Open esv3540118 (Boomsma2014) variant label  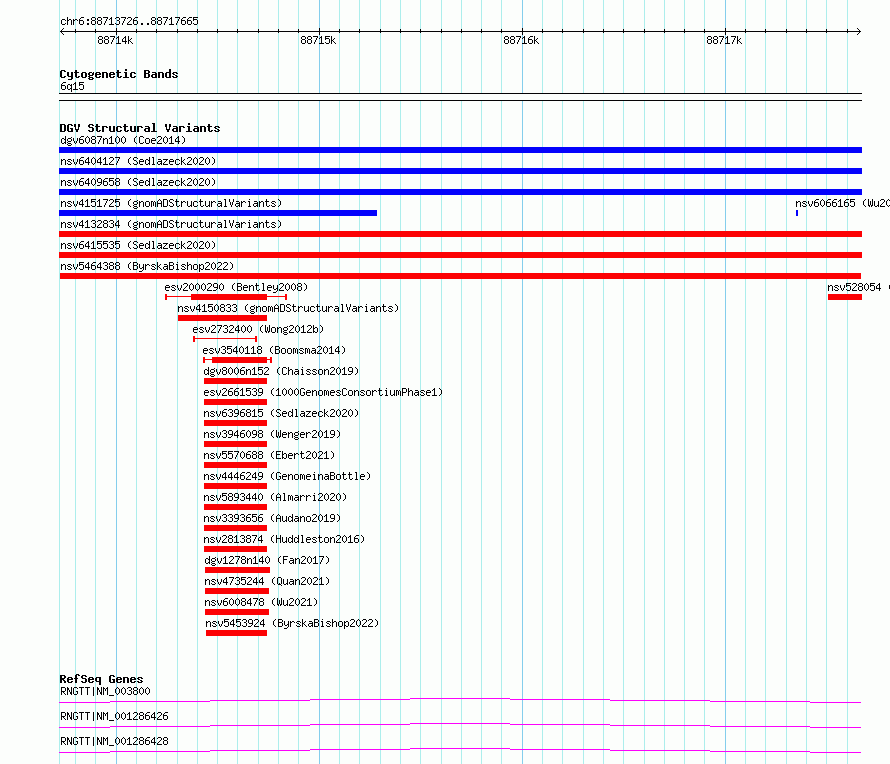(274, 350)
